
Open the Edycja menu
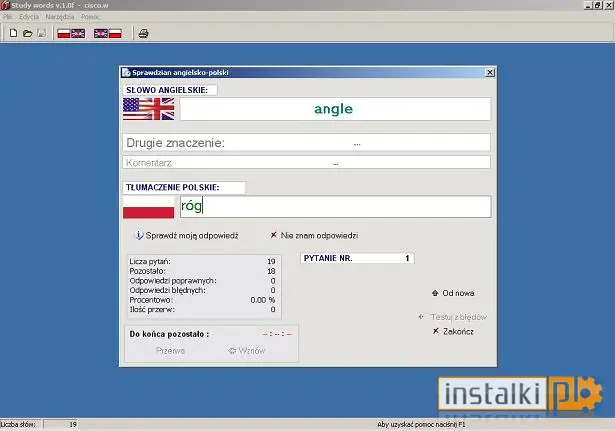(29, 17)
